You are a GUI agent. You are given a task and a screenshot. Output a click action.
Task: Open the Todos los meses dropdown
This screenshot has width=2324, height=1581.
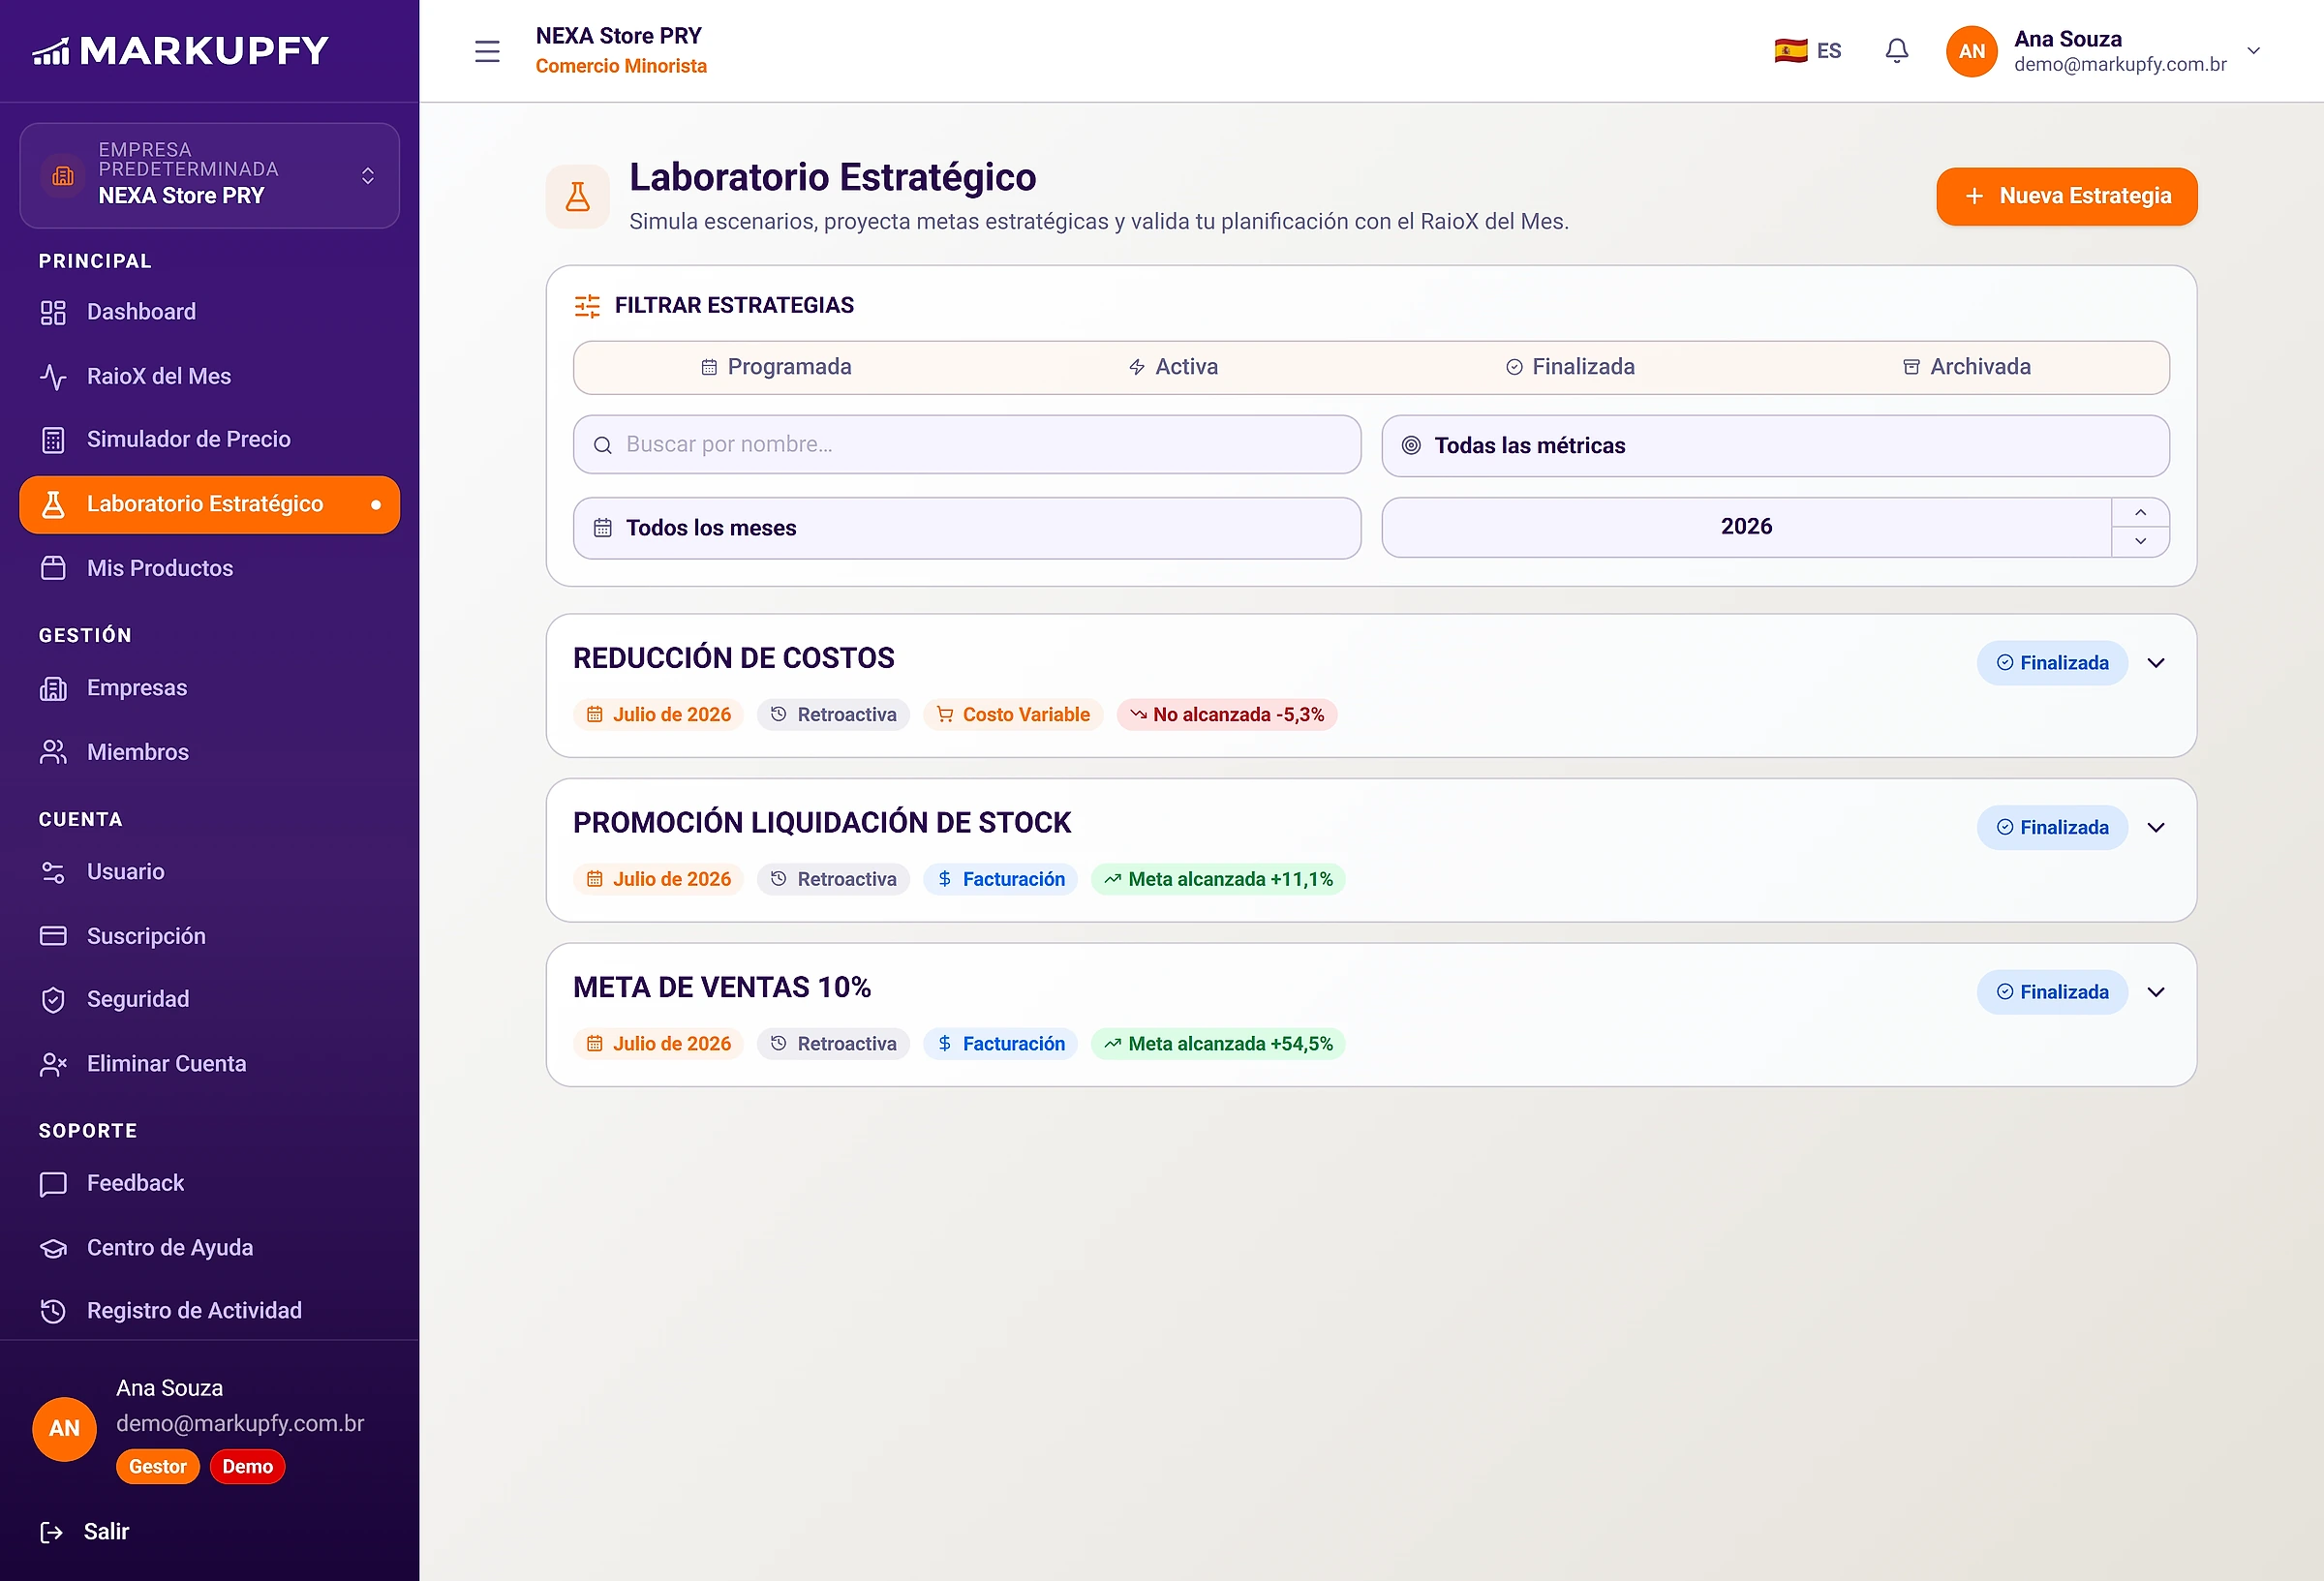click(967, 528)
